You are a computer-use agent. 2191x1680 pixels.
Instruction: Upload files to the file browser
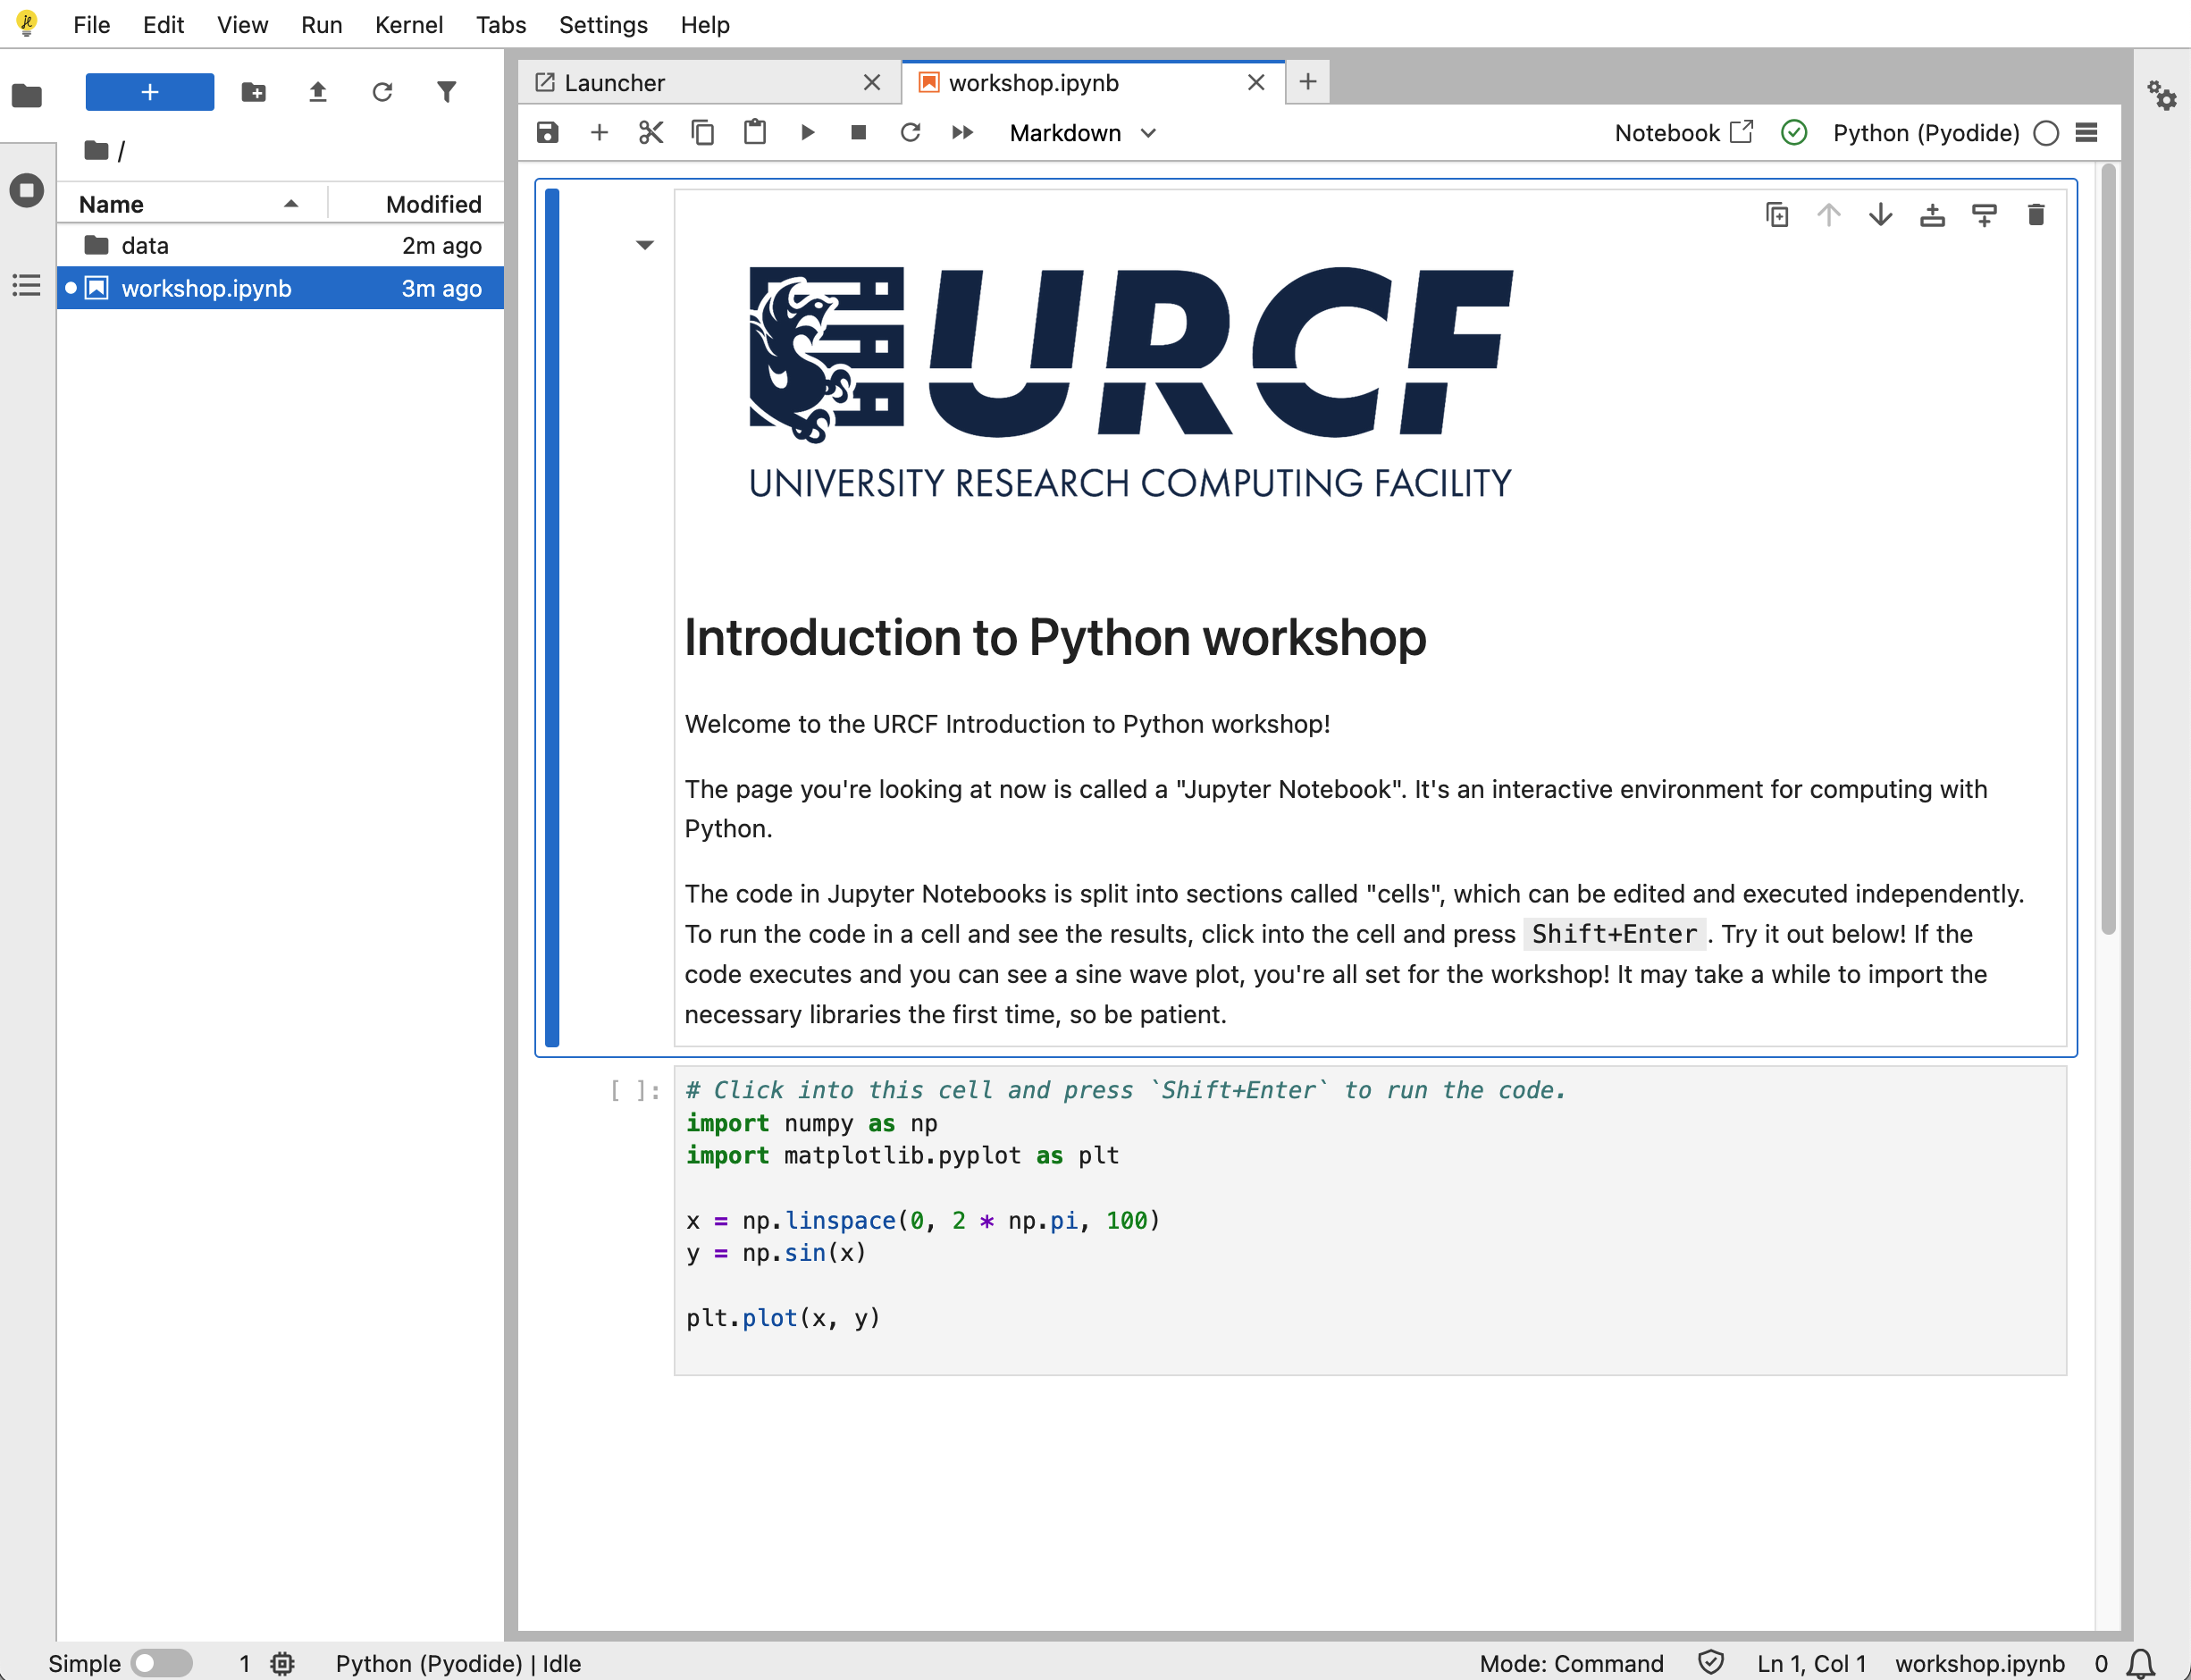317,91
